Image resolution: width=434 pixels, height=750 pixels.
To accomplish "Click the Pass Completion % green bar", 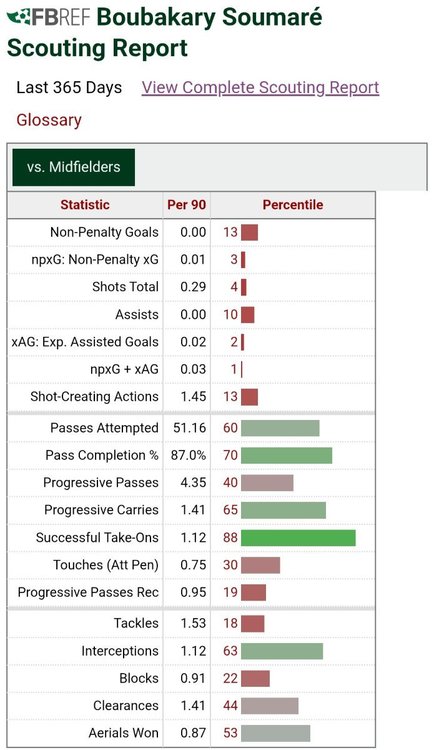I will tap(287, 455).
